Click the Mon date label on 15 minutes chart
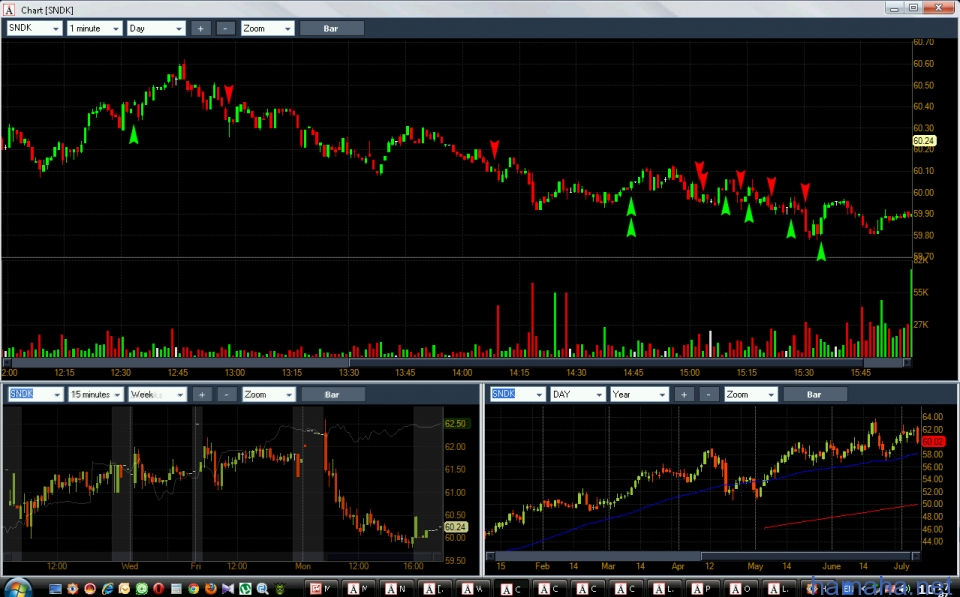 (x=302, y=566)
